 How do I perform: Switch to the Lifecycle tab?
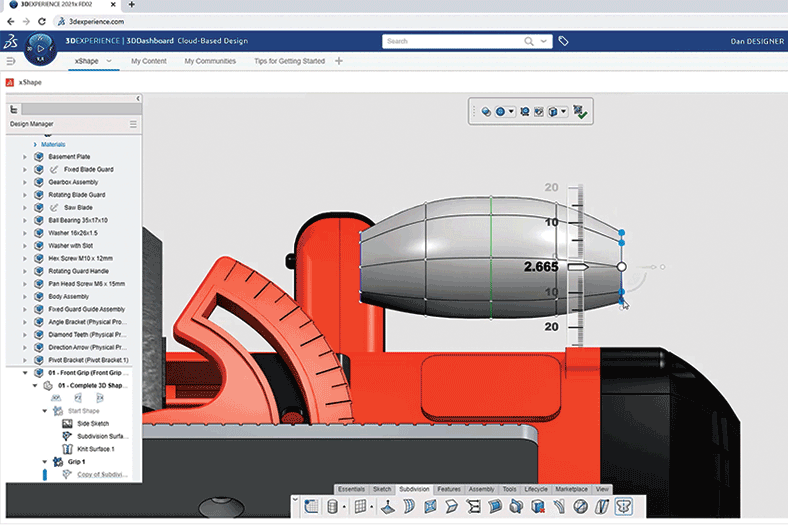(536, 489)
